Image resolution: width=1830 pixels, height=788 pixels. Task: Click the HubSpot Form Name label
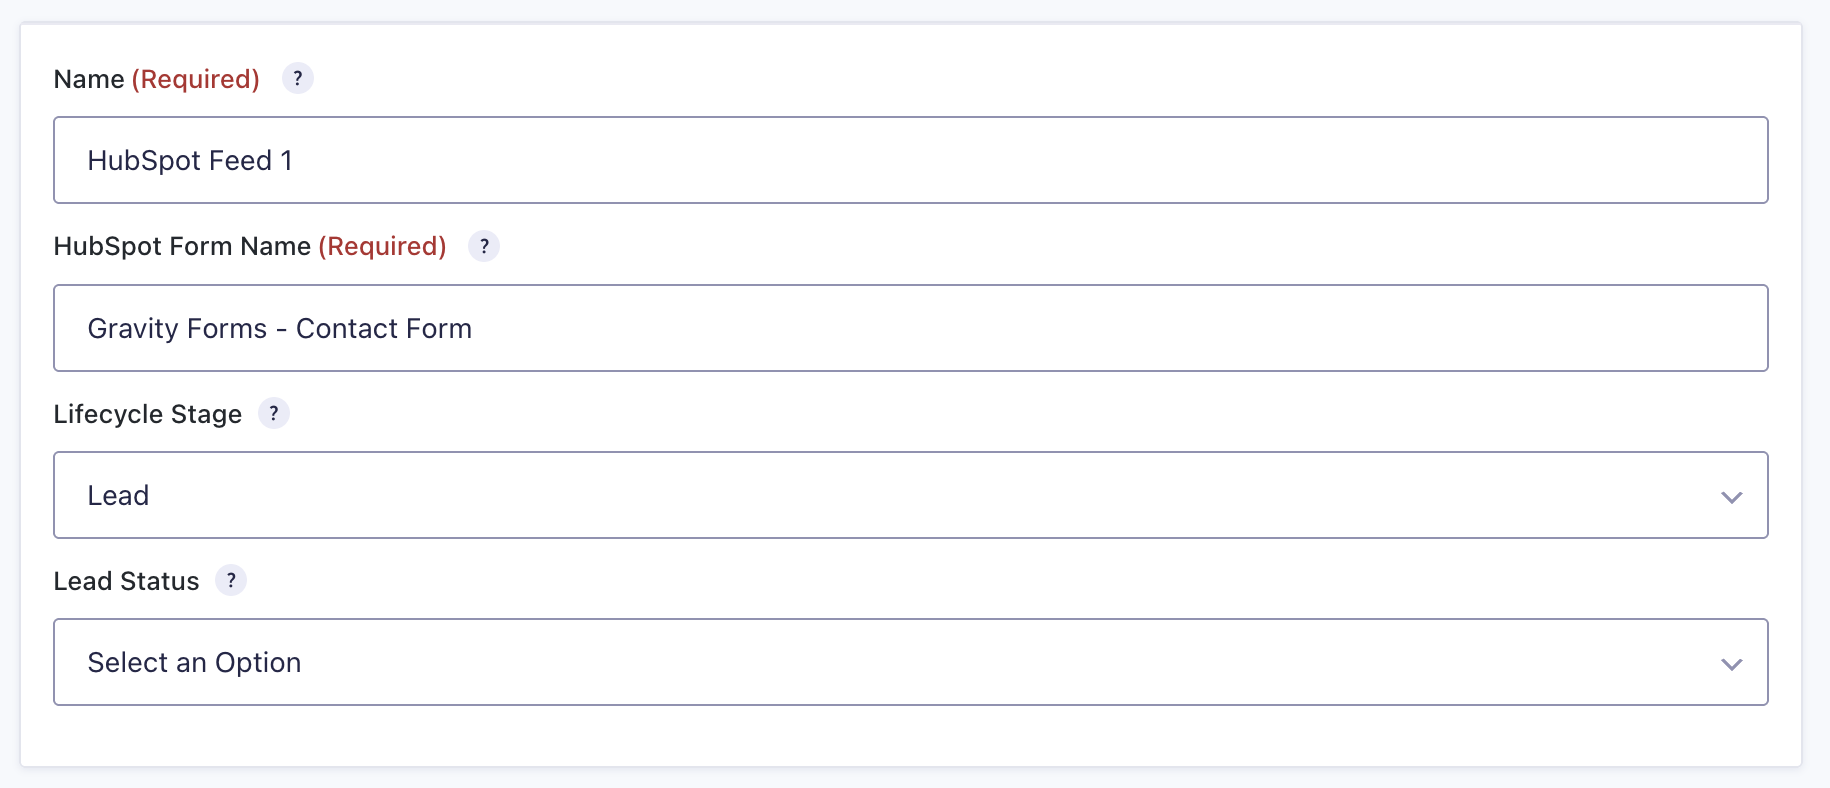click(182, 246)
